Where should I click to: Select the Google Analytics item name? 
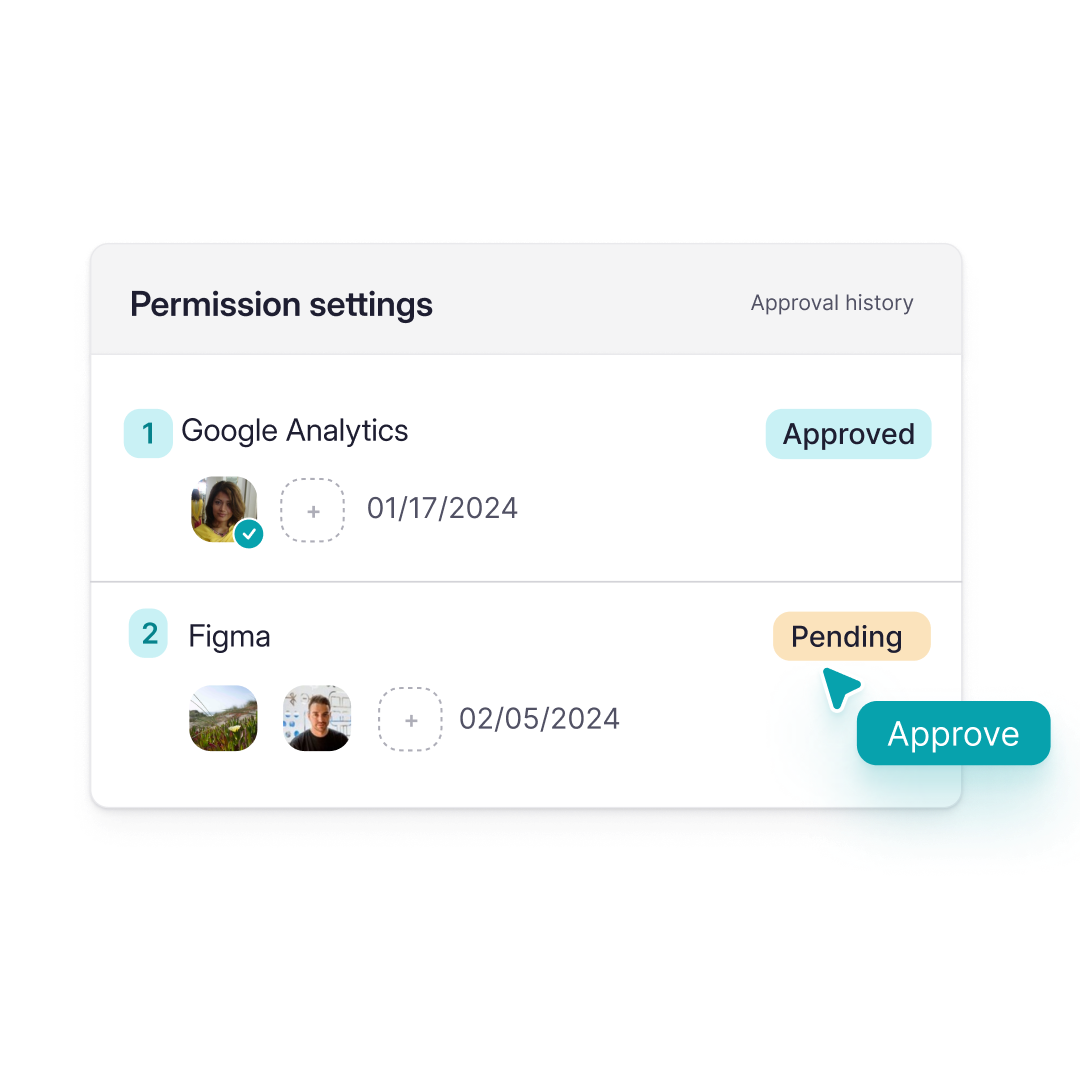pos(295,431)
